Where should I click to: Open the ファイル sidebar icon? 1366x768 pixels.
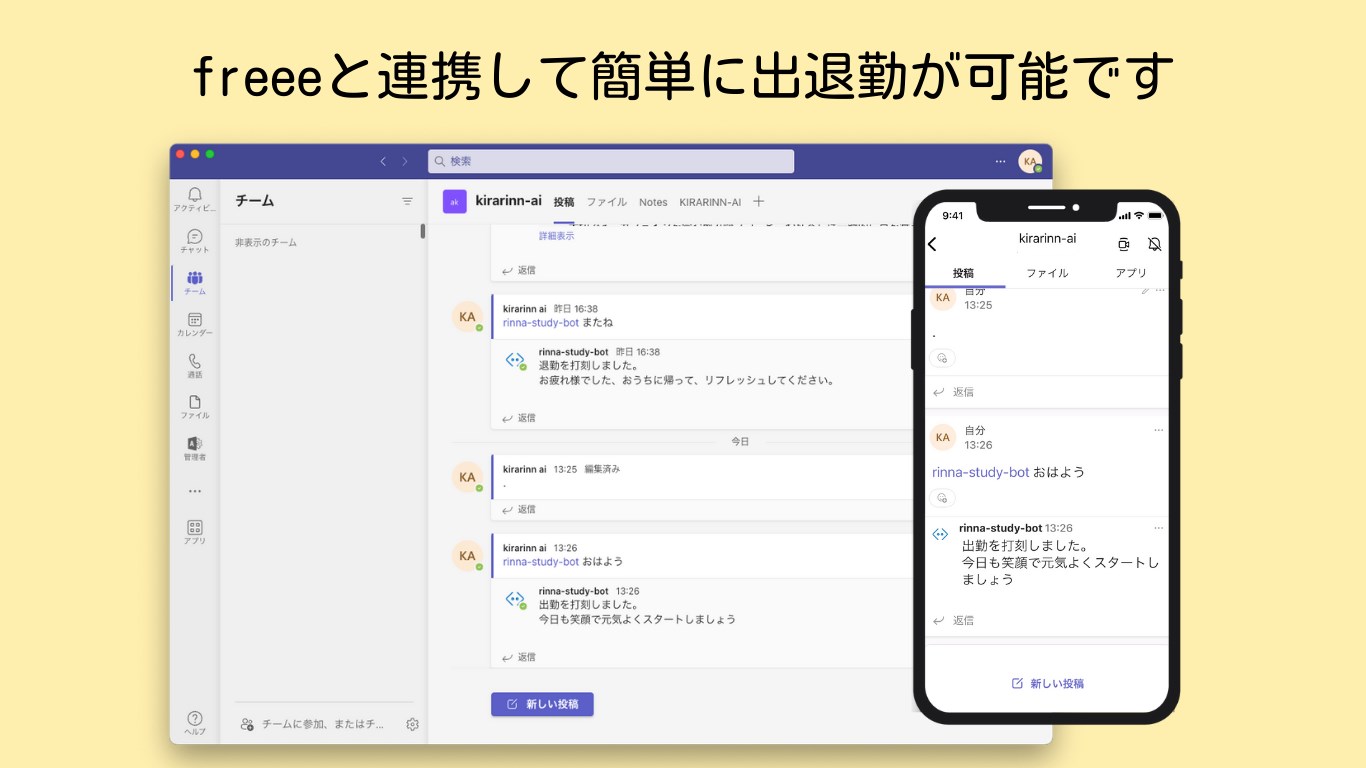(194, 407)
